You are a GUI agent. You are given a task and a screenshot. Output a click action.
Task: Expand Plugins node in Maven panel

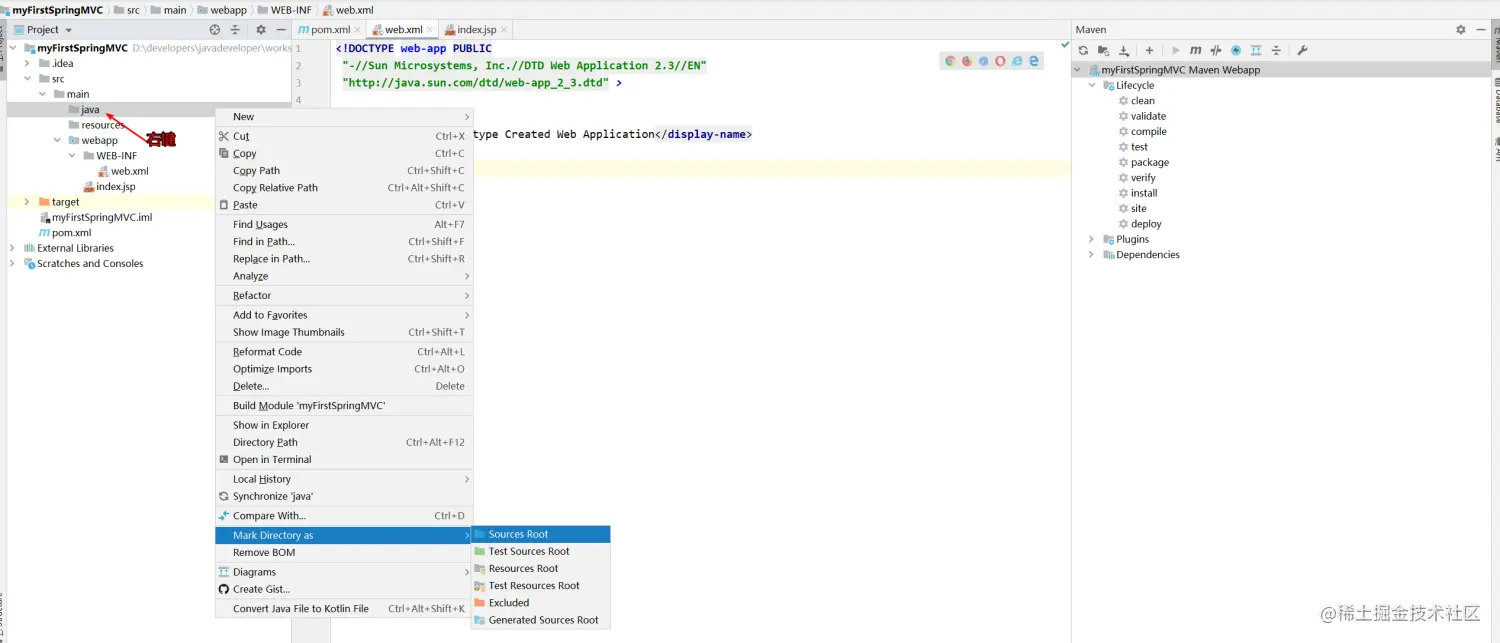click(x=1092, y=240)
